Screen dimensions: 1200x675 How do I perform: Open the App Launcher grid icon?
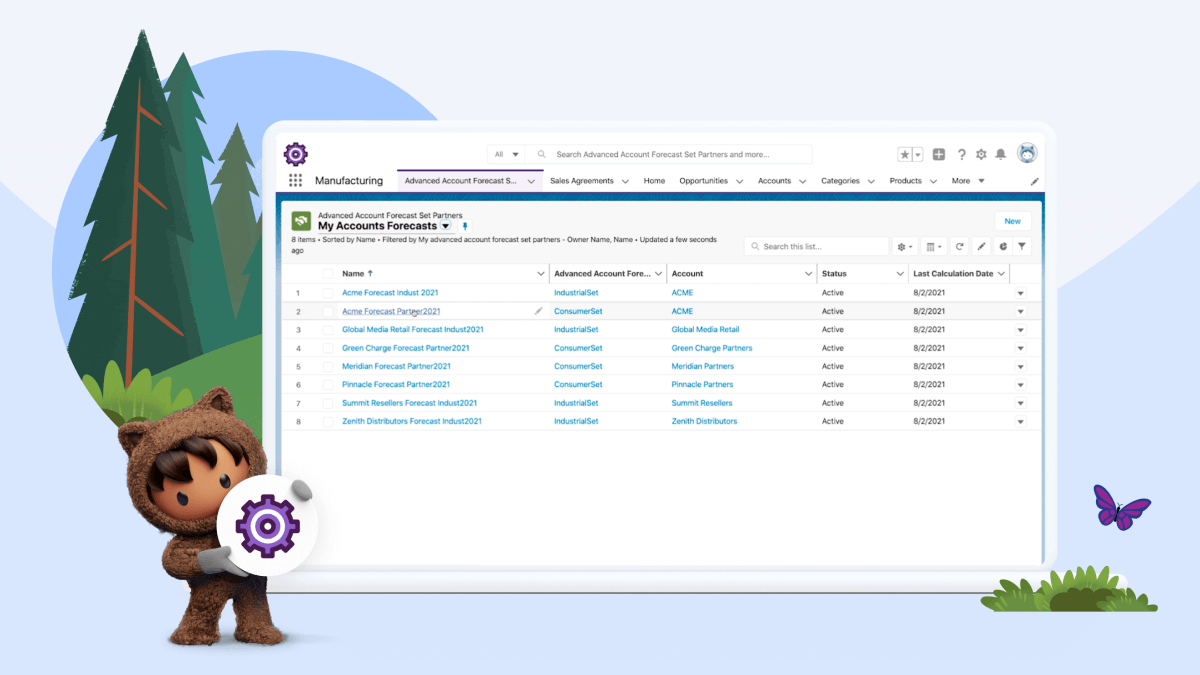click(x=295, y=181)
